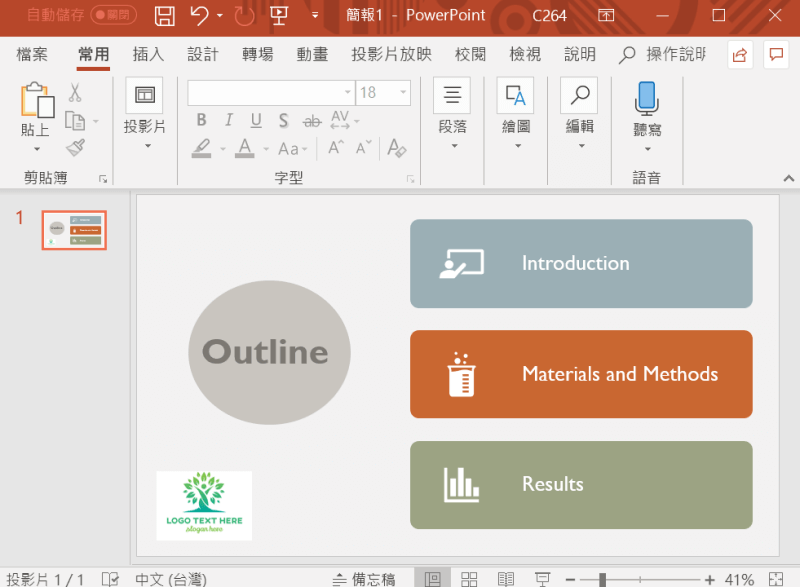The height and width of the screenshot is (587, 800).
Task: Collapse the ribbon chevron
Action: tap(788, 178)
